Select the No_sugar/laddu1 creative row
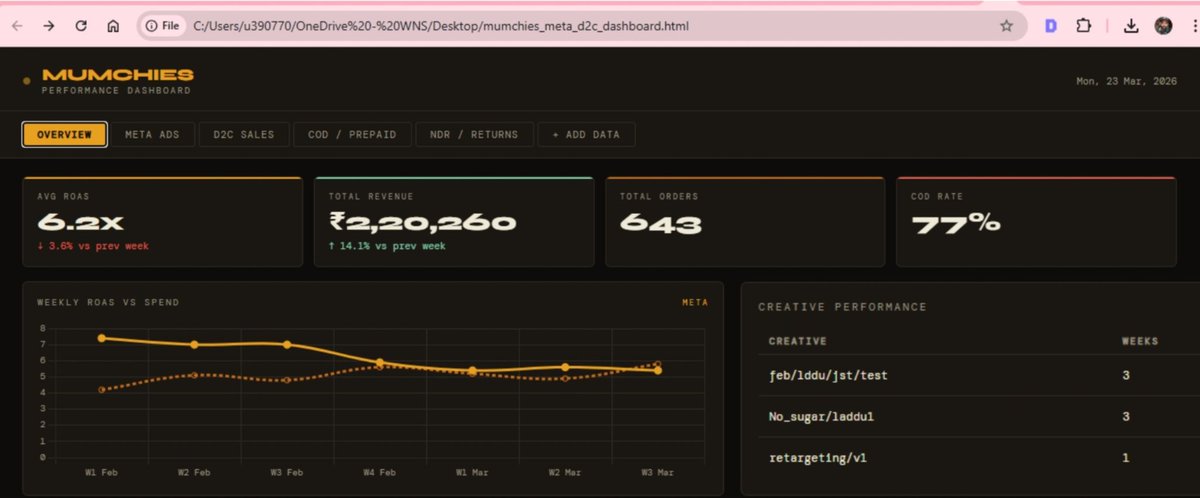This screenshot has width=1200, height=498. tap(970, 416)
